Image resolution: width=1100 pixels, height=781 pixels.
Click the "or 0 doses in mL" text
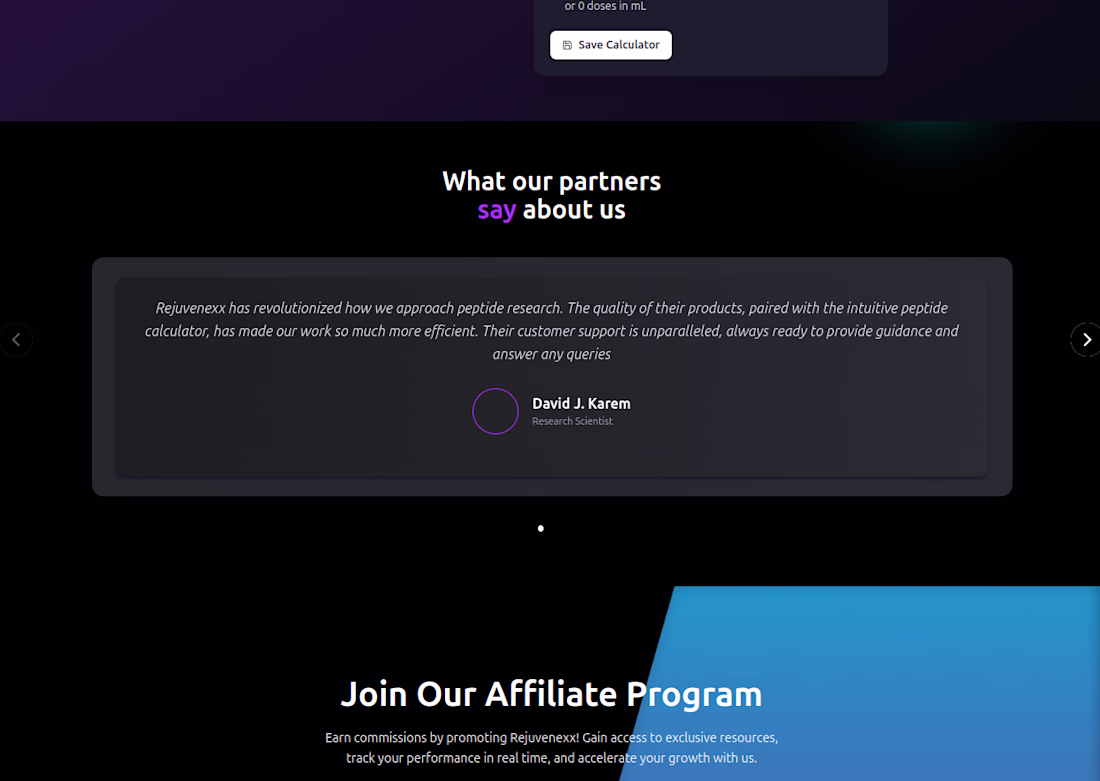605,7
